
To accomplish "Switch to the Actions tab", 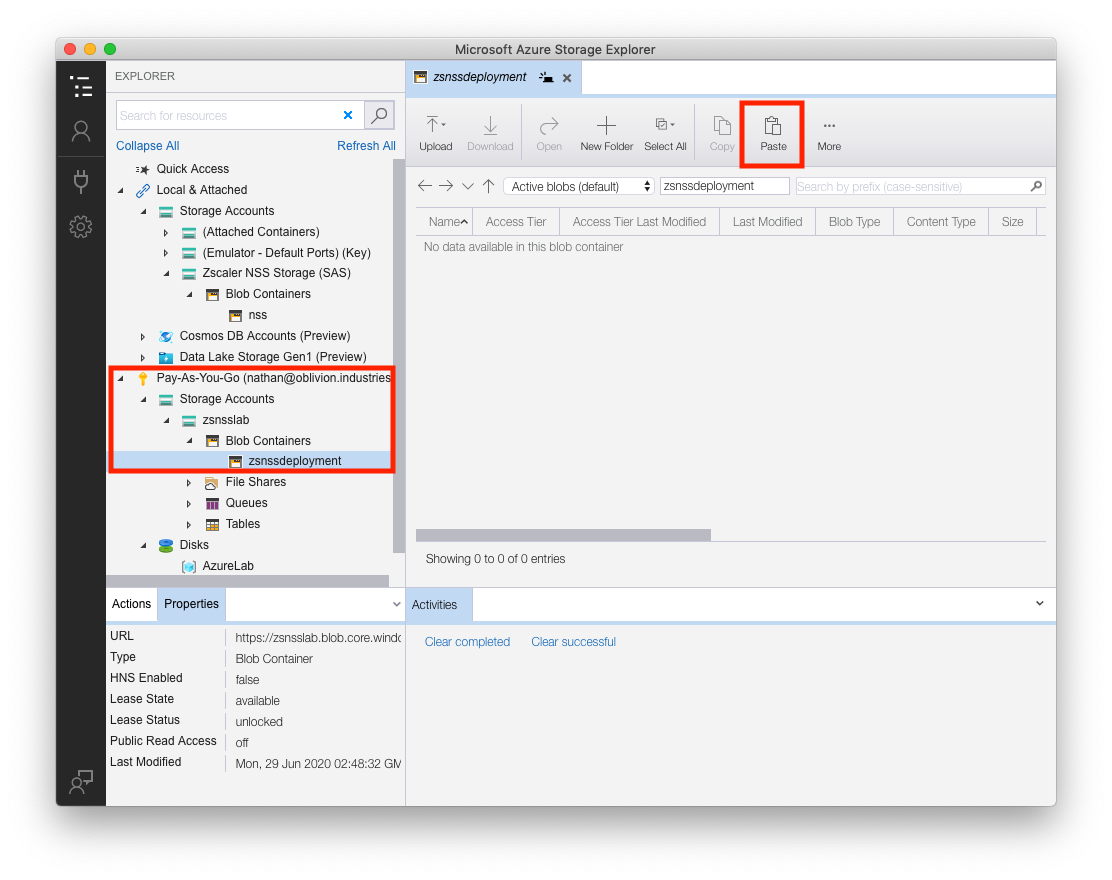I will (x=131, y=604).
